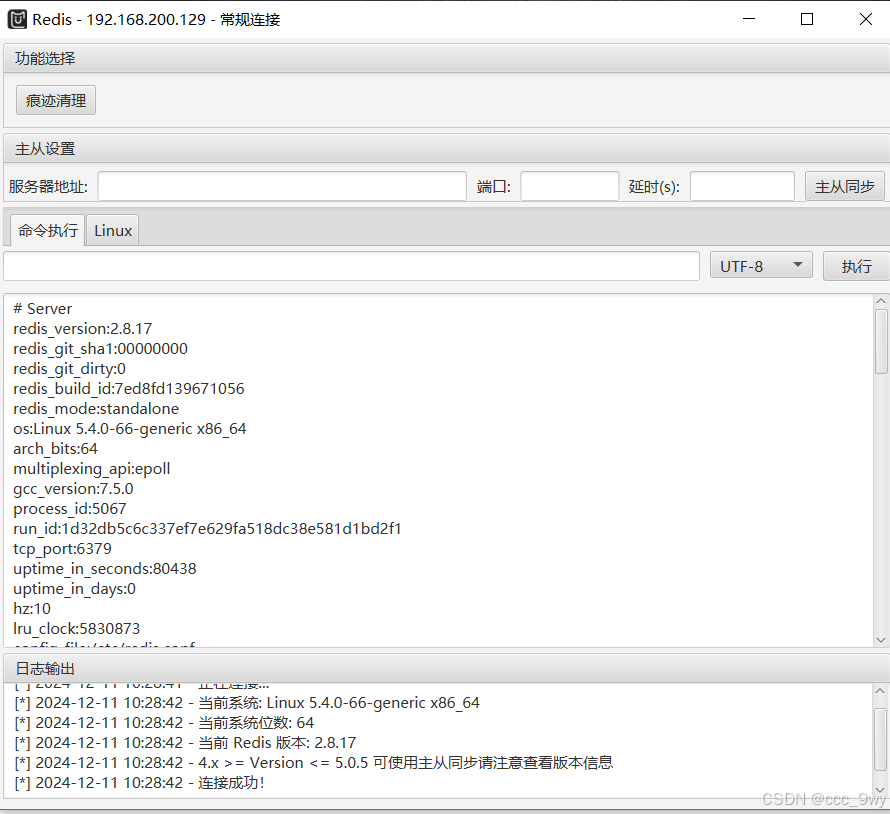Switch to the Linux tab
This screenshot has width=890, height=814.
click(113, 230)
